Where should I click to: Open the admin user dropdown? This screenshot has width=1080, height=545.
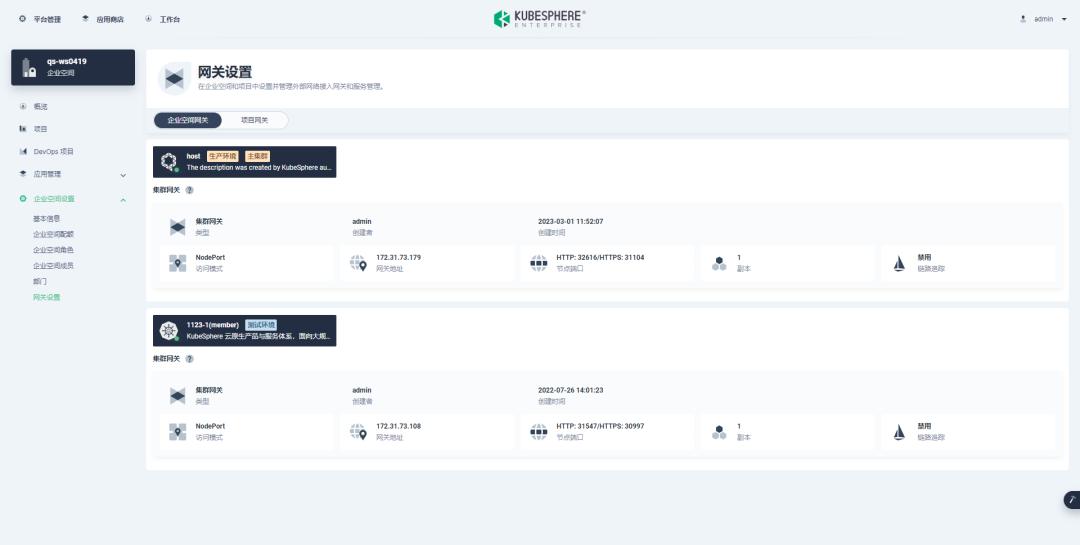pyautogui.click(x=1044, y=19)
